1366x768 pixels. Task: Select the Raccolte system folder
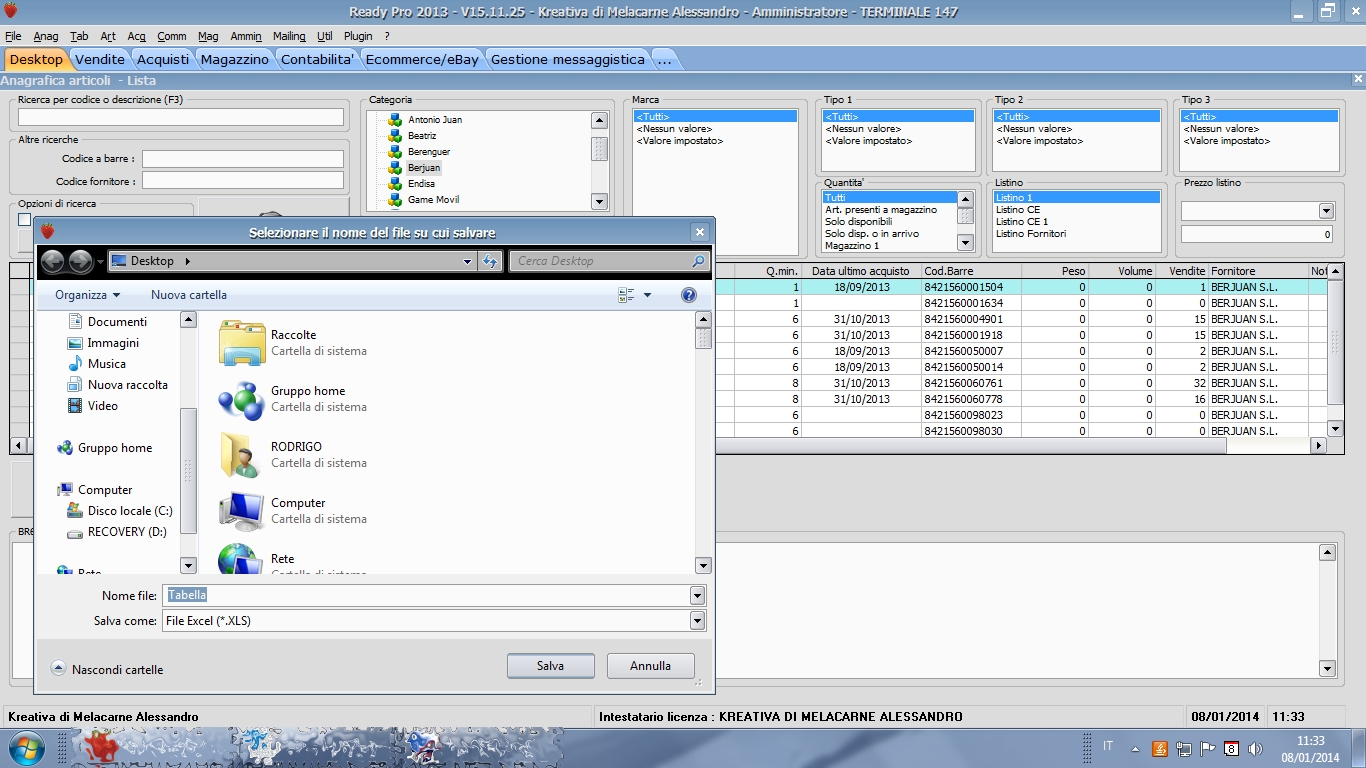pos(293,342)
